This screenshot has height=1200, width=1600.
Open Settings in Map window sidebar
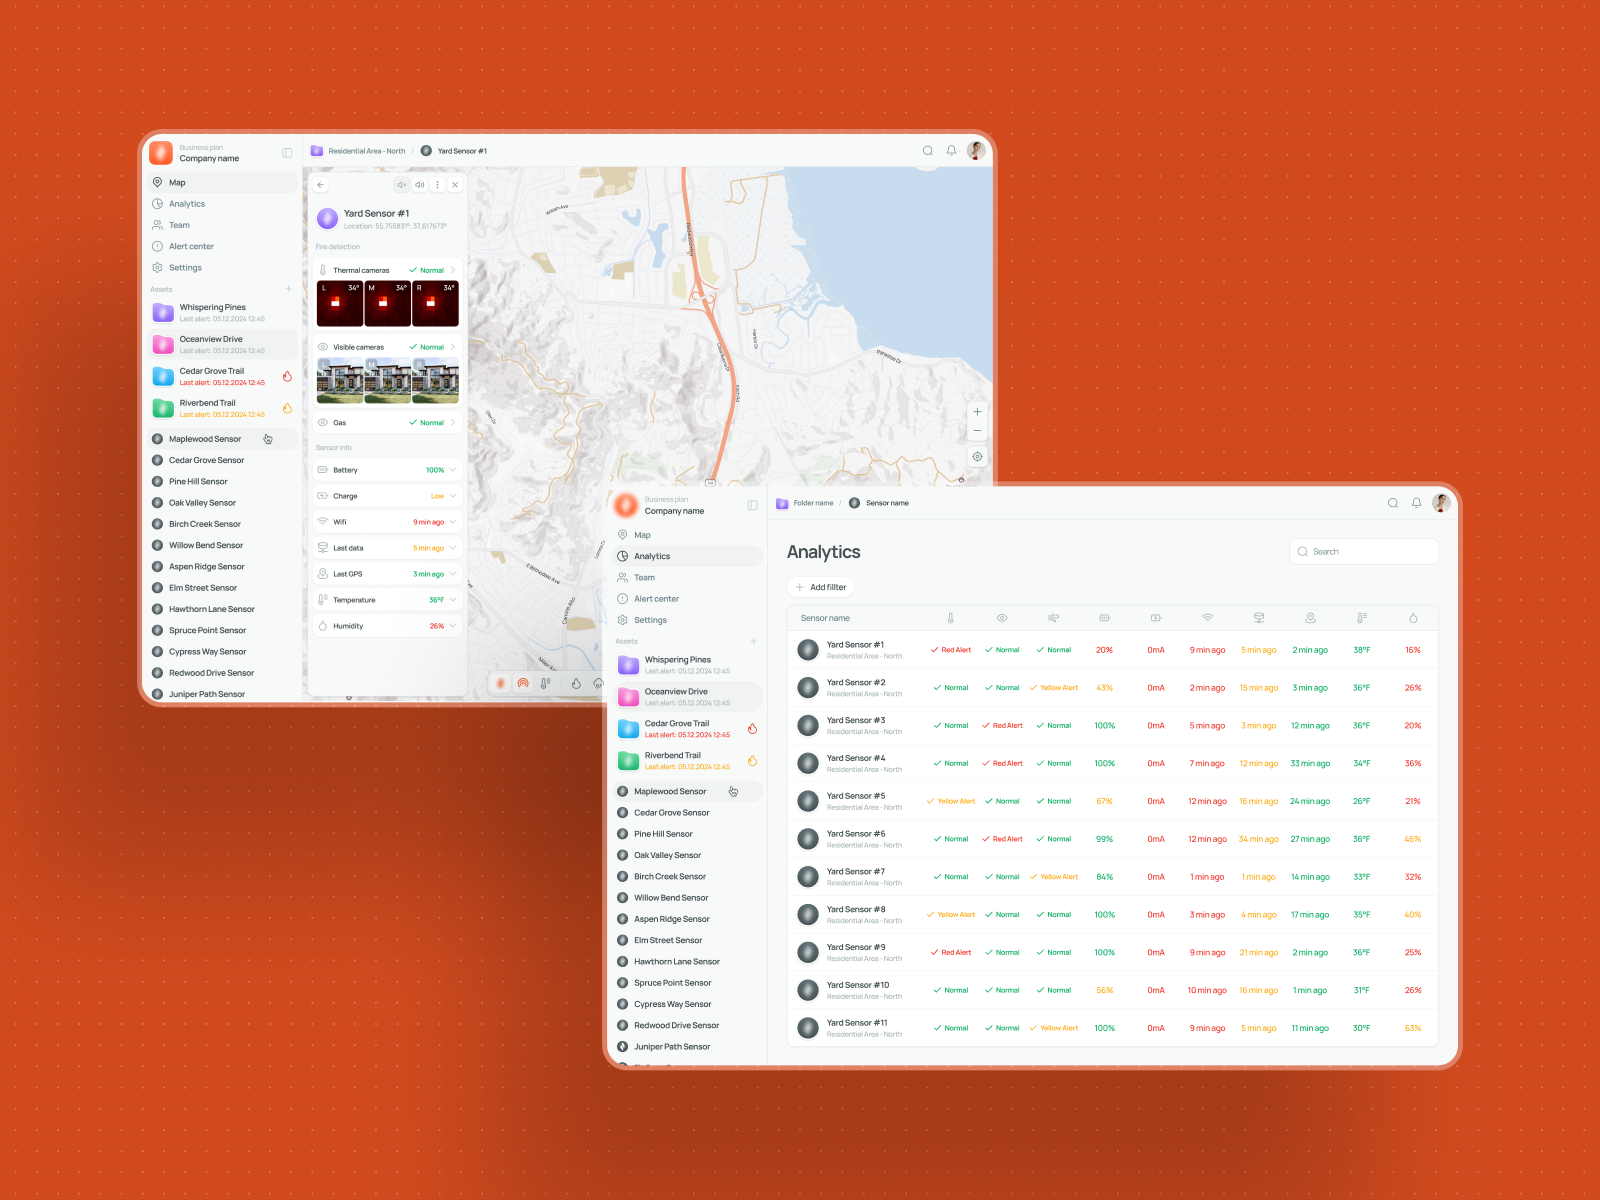pyautogui.click(x=222, y=268)
